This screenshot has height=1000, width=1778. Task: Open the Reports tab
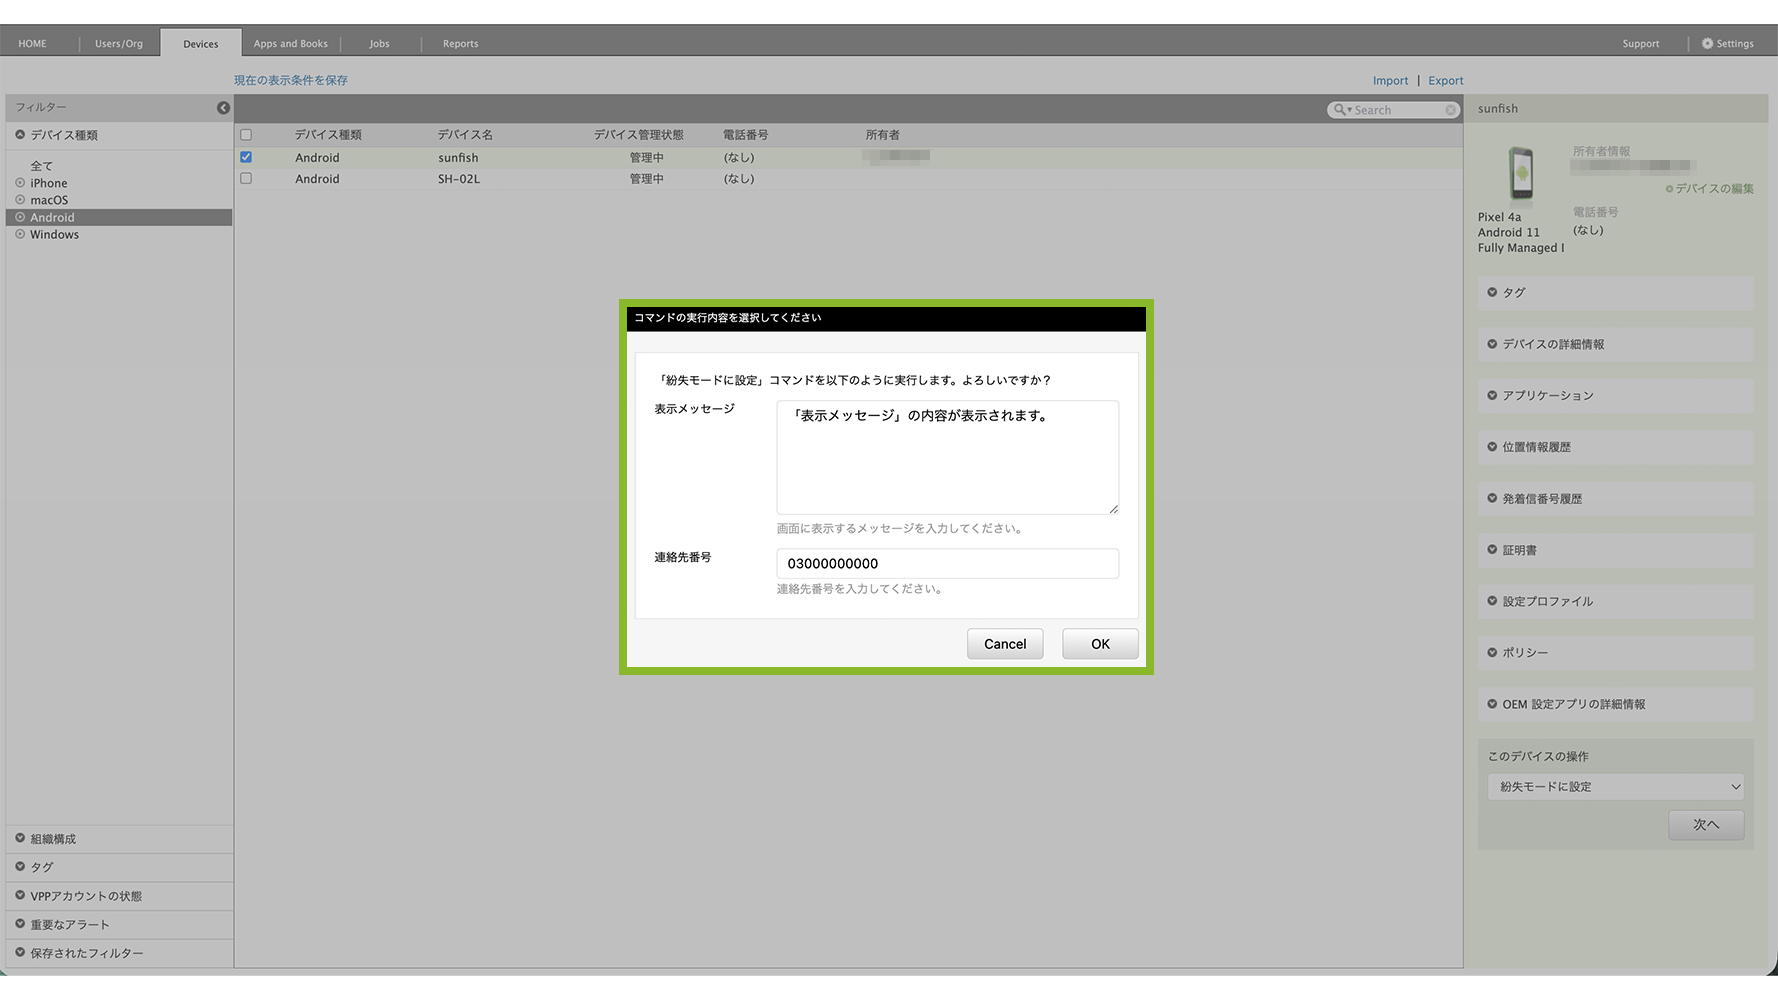(460, 44)
